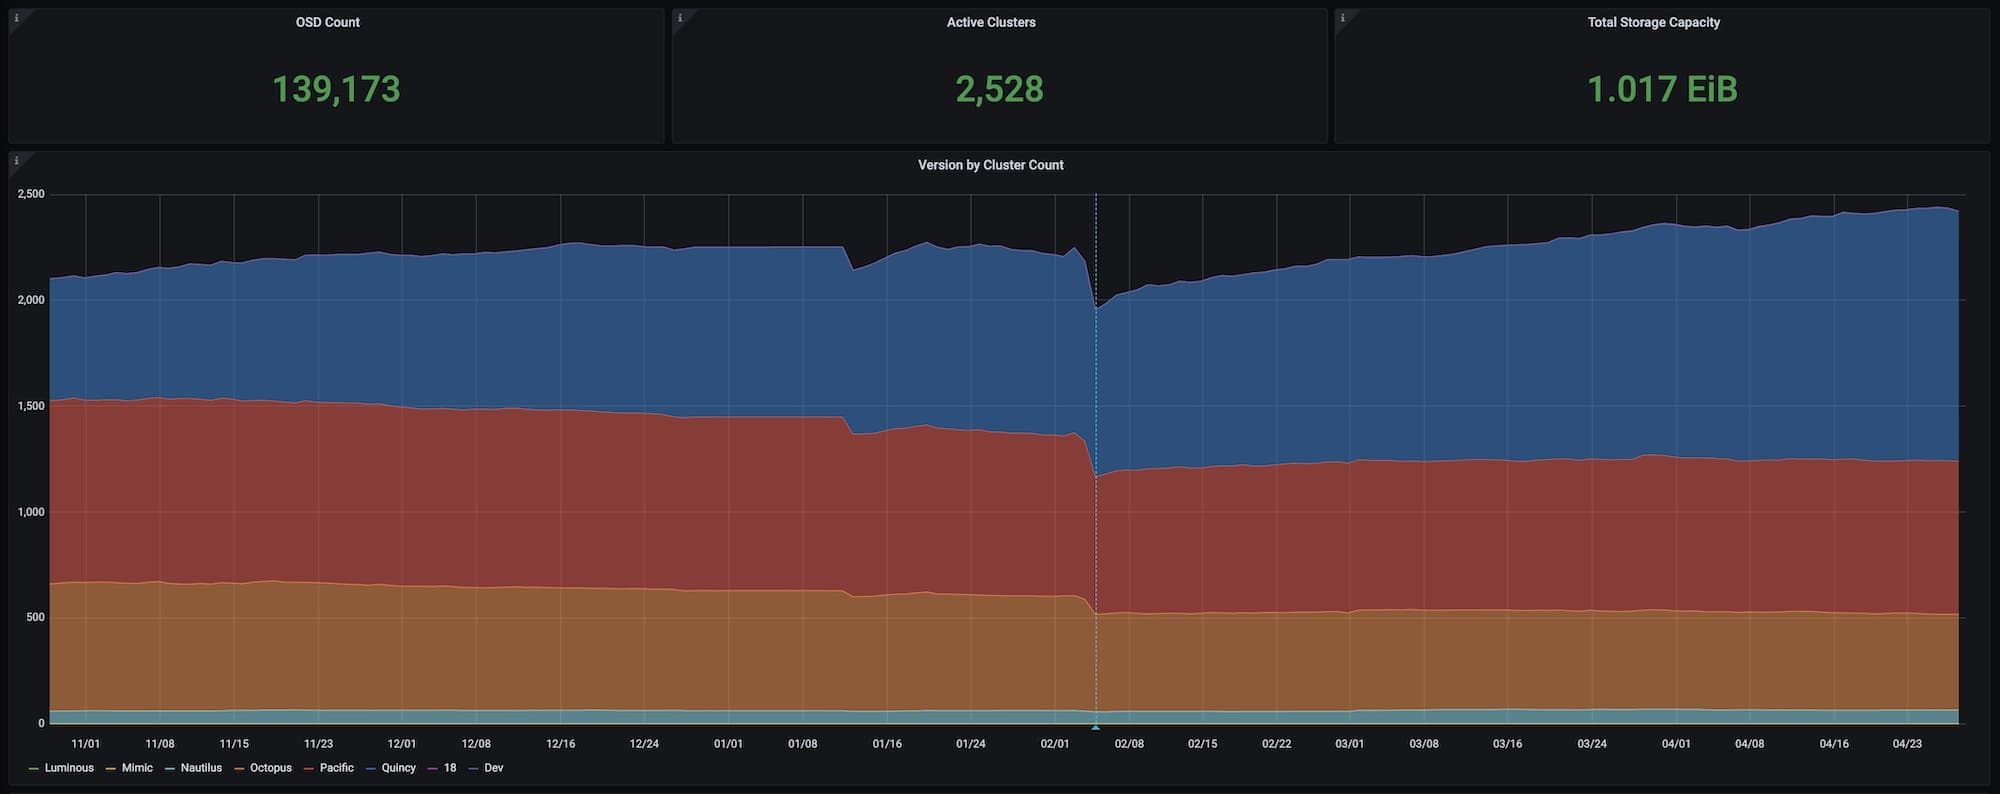Click the Quincy legend color line swatch
Screen dimensions: 2000x794
pos(371,768)
